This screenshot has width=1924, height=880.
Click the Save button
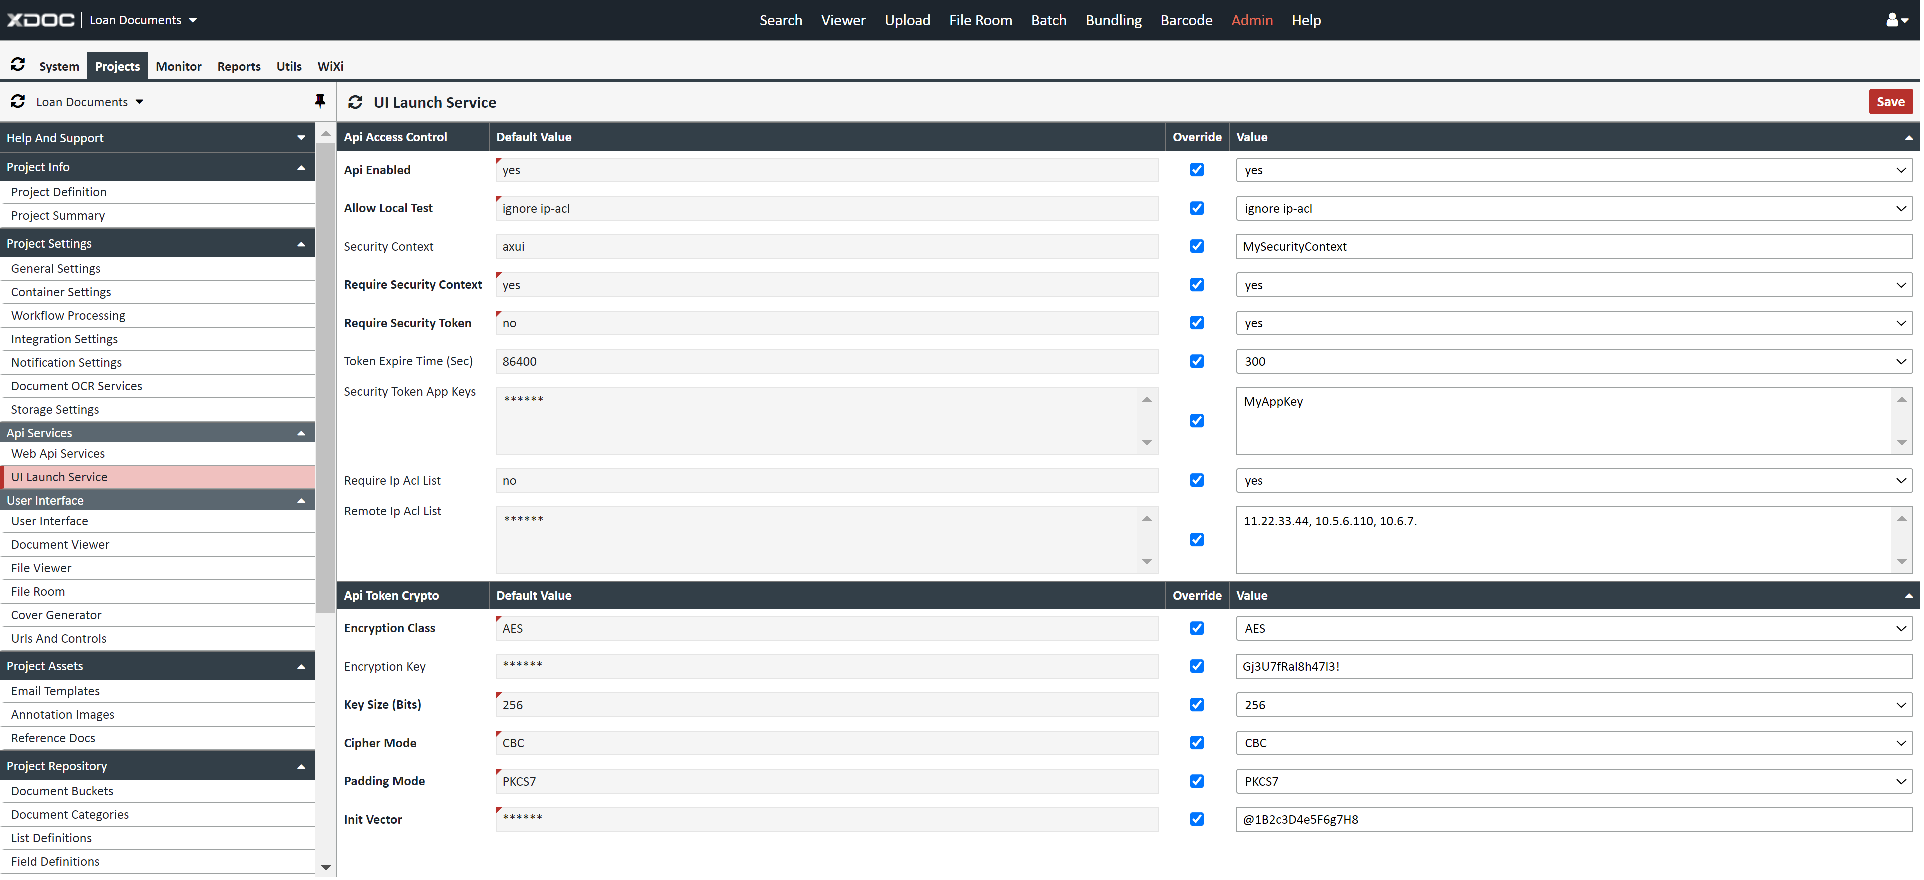(x=1889, y=102)
